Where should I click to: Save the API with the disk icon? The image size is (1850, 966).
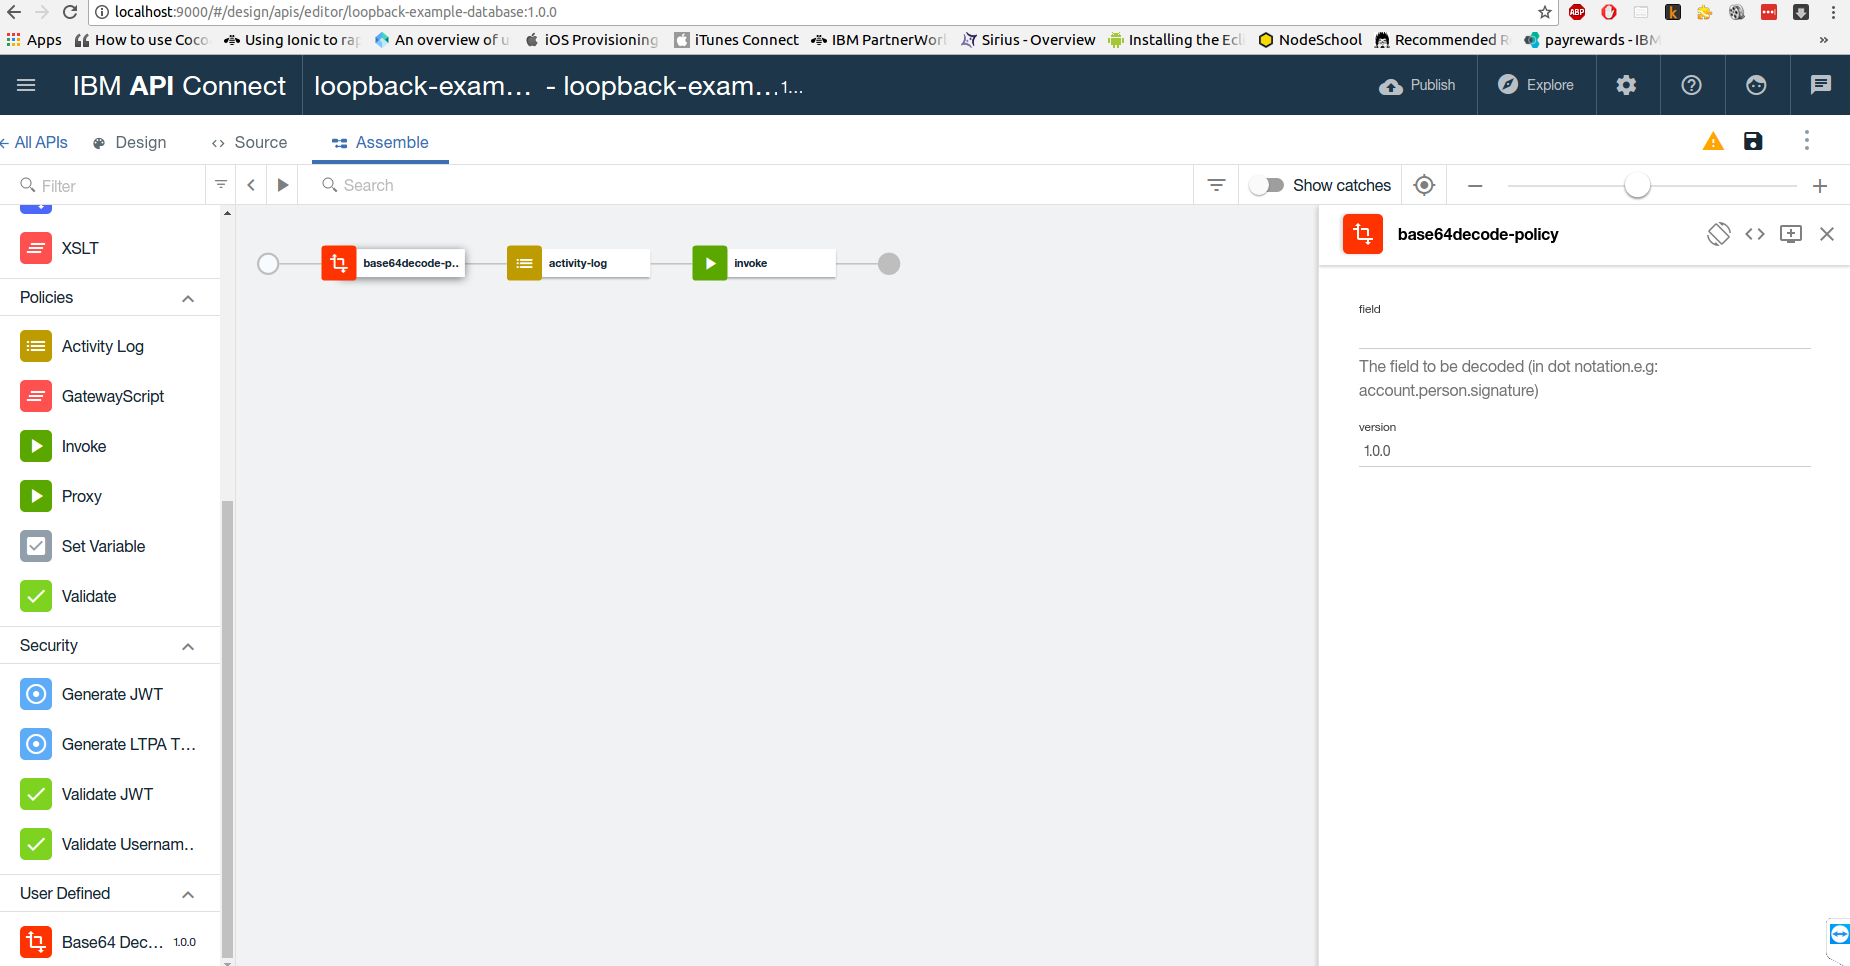[1753, 141]
